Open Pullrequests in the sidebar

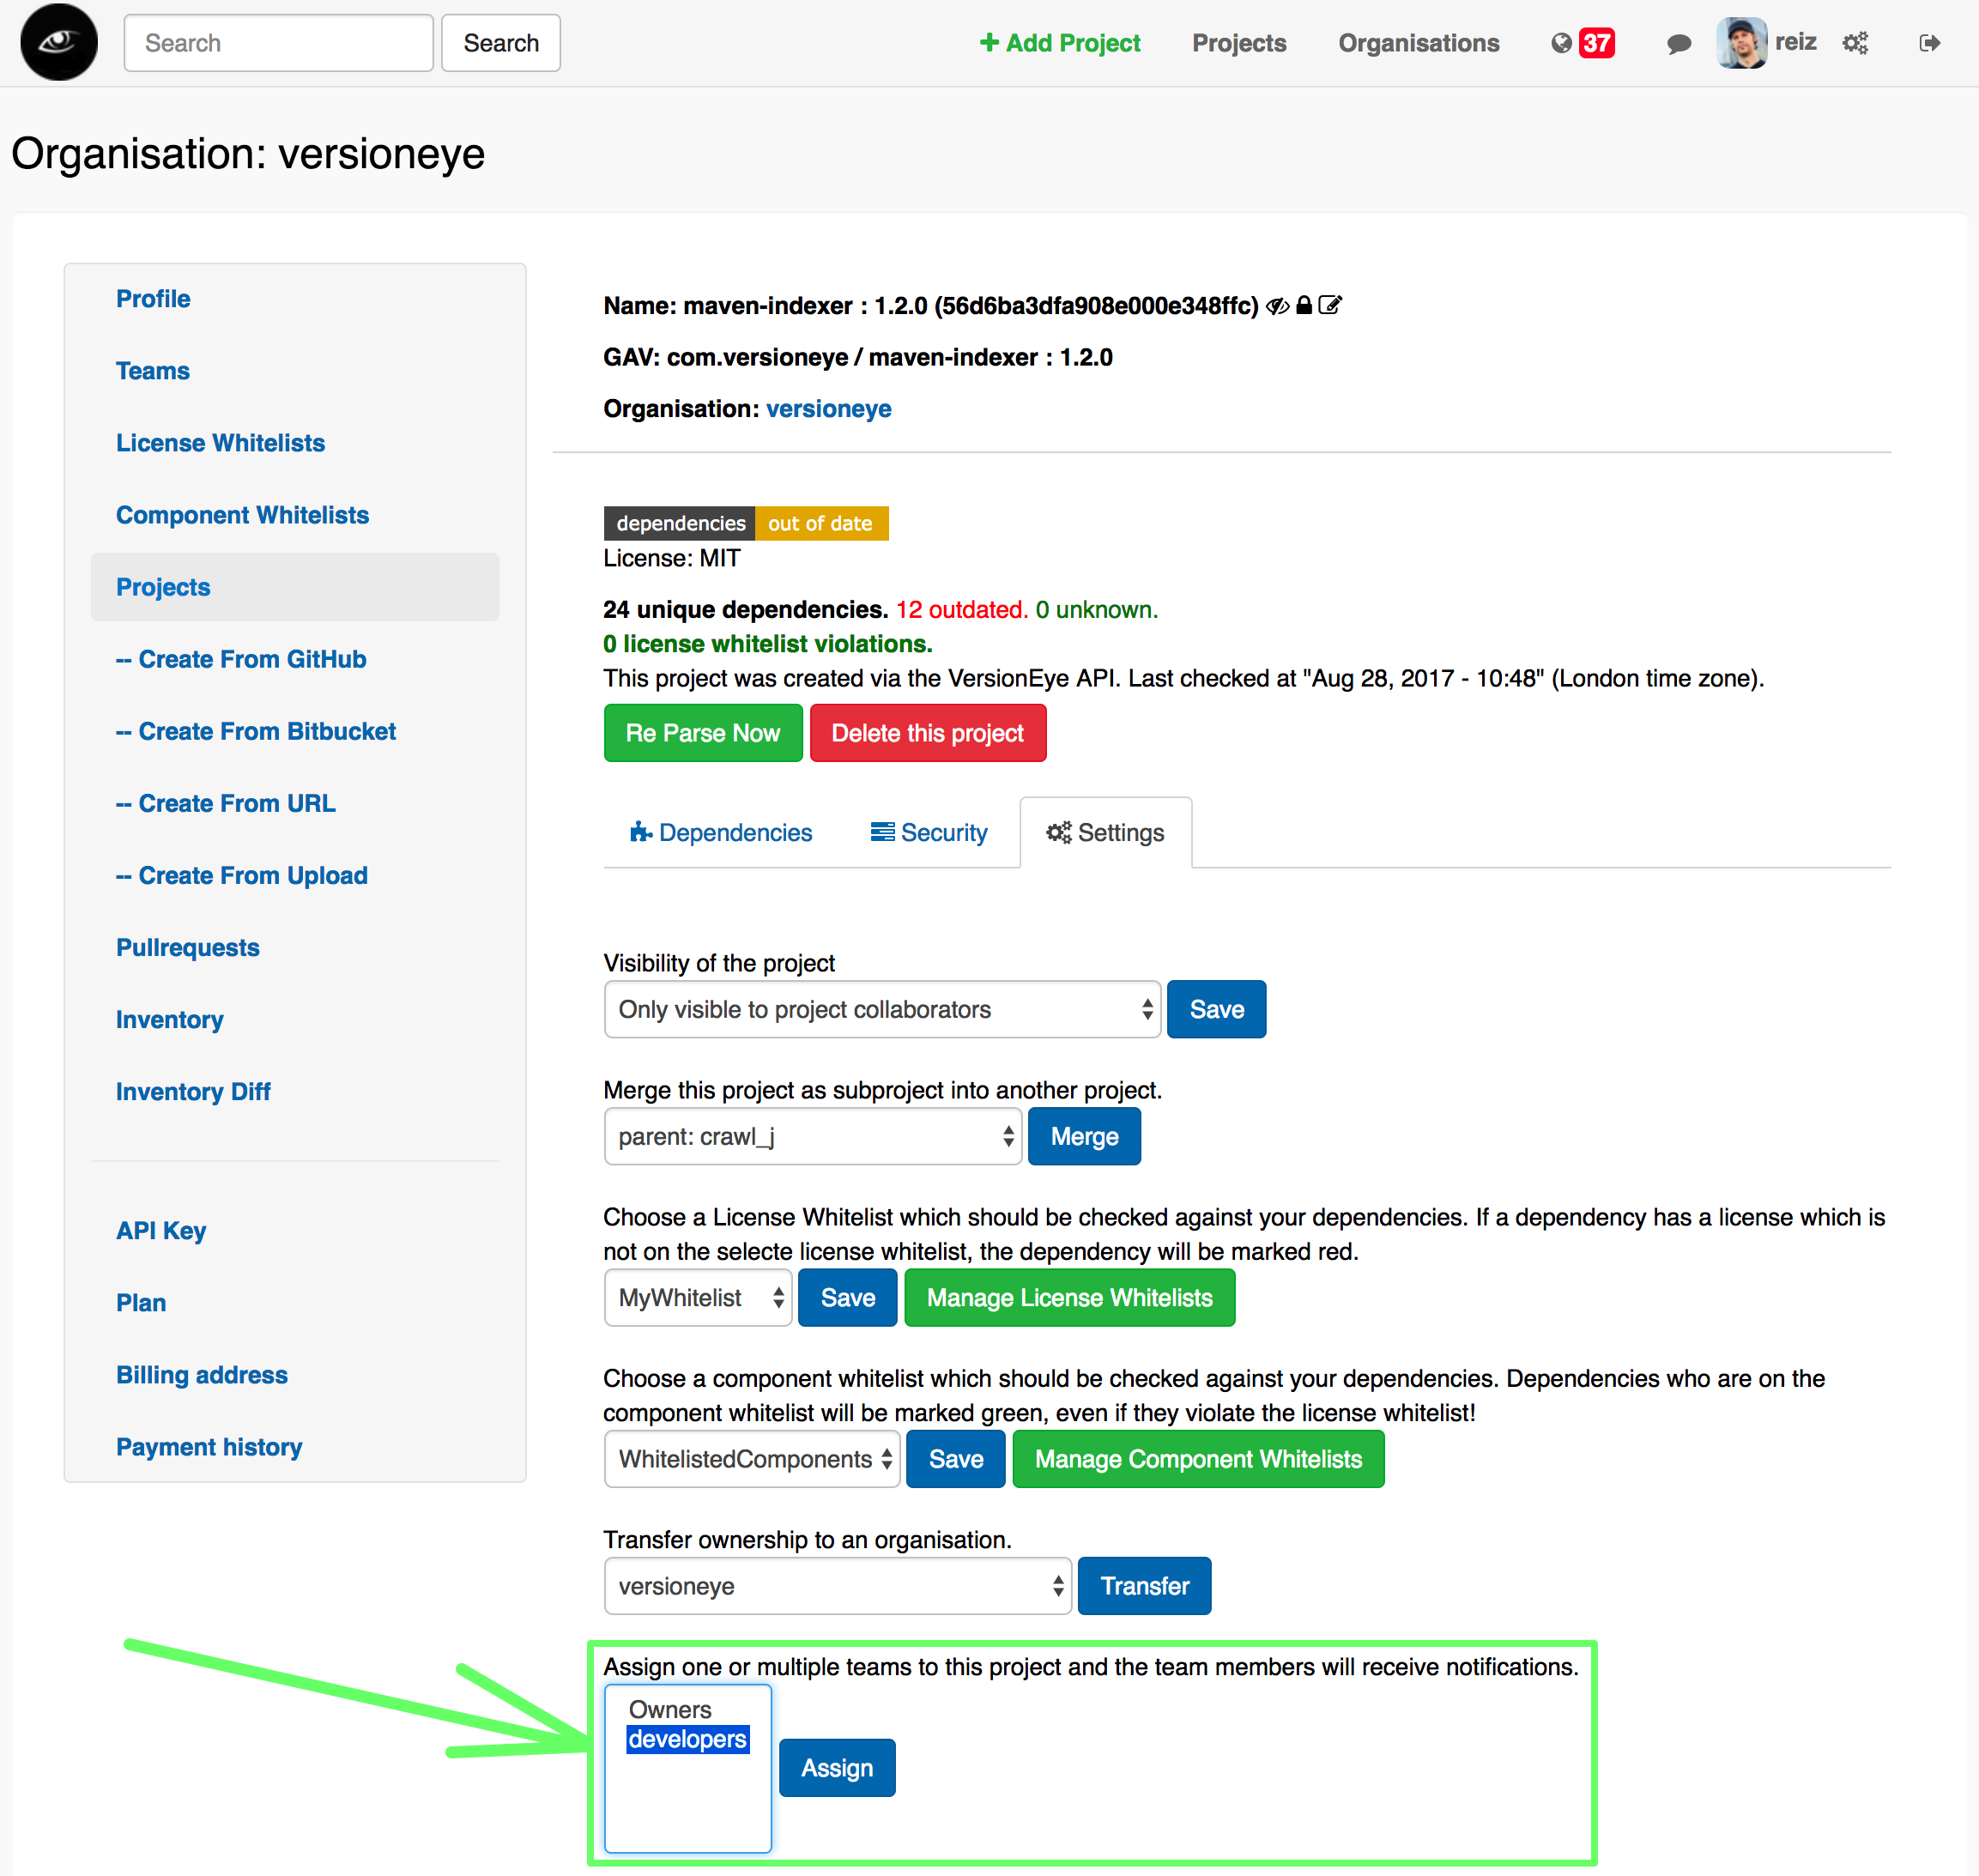tap(188, 947)
